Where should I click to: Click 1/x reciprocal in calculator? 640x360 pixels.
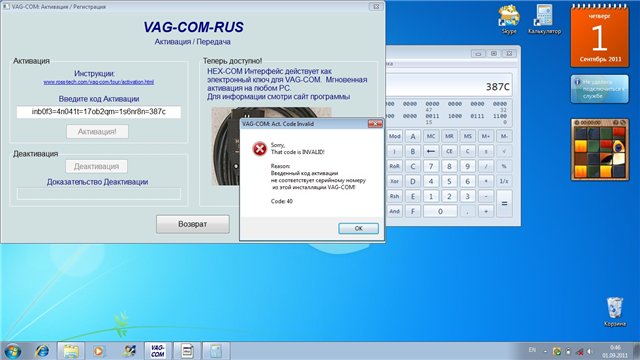point(504,181)
